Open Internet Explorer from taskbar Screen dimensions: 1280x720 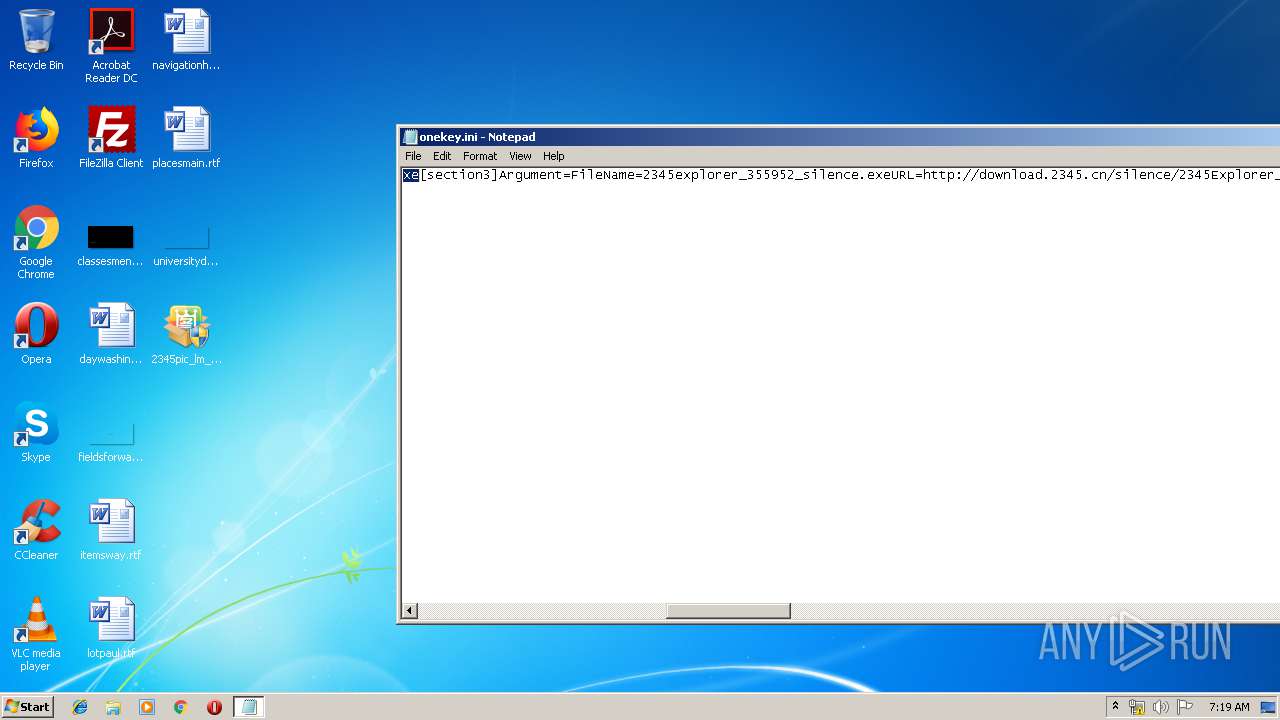click(x=80, y=707)
